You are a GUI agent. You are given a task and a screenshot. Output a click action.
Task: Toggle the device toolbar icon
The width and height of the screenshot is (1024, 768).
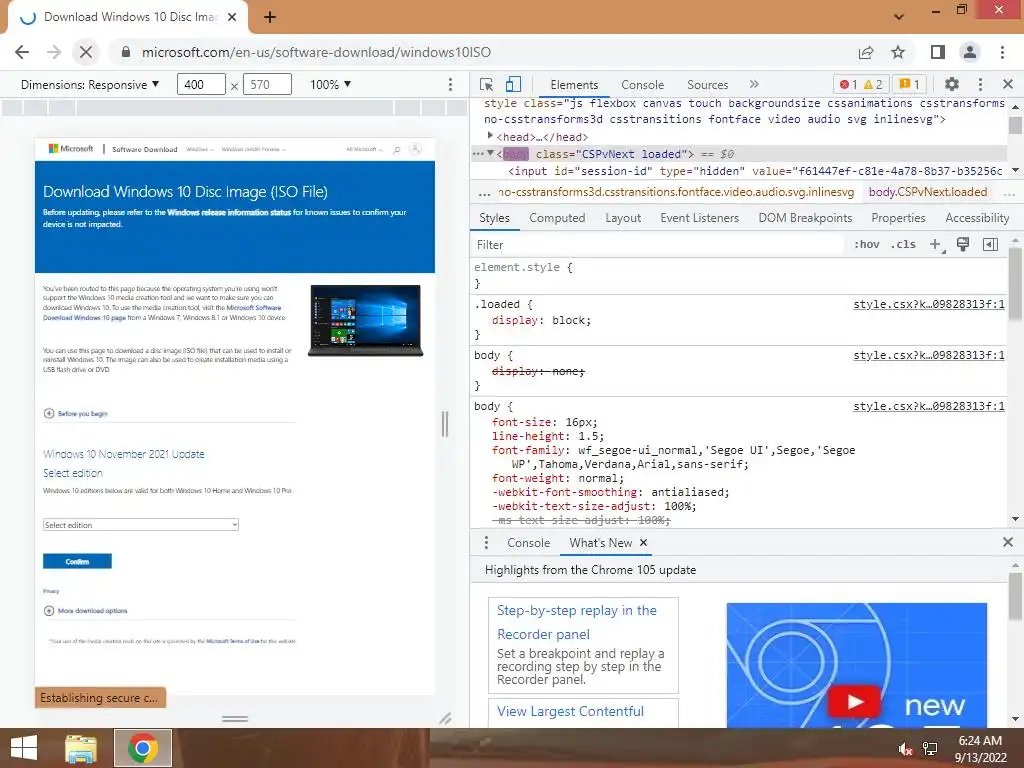513,84
